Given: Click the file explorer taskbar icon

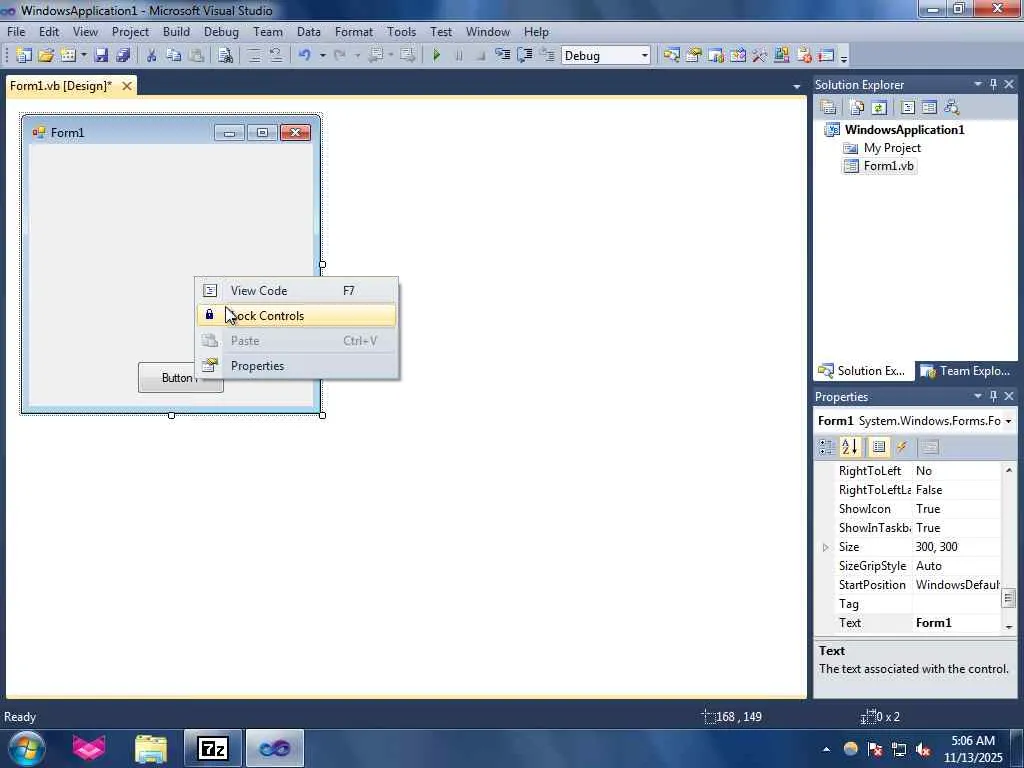Looking at the screenshot, I should [151, 748].
